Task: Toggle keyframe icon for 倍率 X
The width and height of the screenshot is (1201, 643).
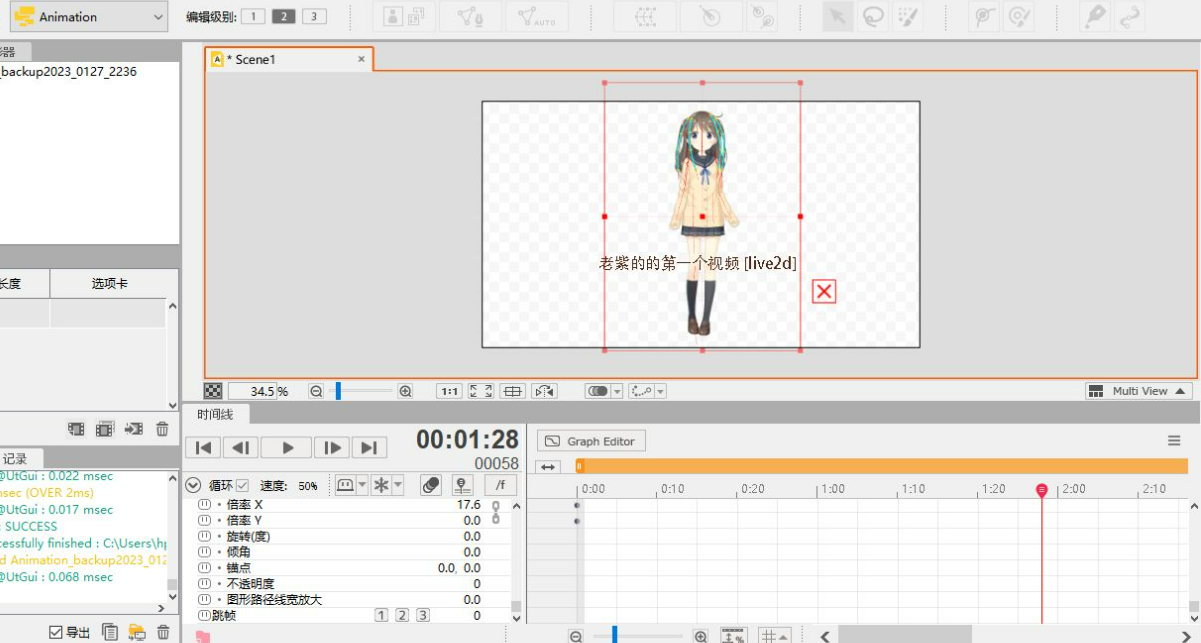Action: click(x=205, y=505)
